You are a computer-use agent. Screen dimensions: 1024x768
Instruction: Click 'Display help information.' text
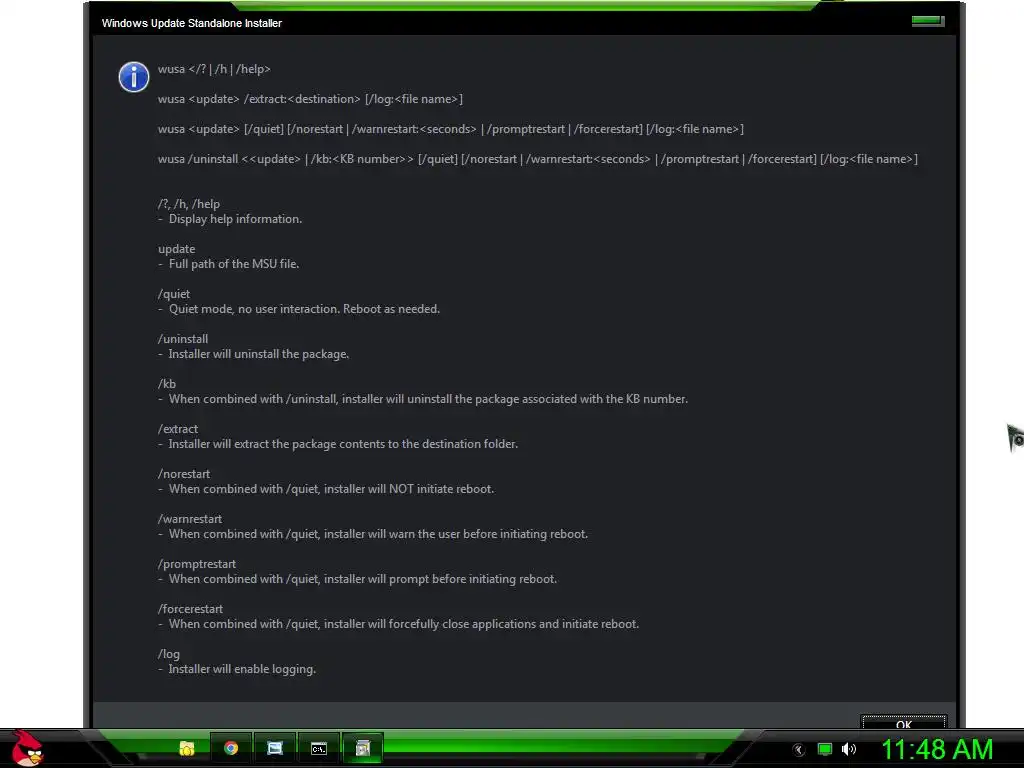coord(235,219)
